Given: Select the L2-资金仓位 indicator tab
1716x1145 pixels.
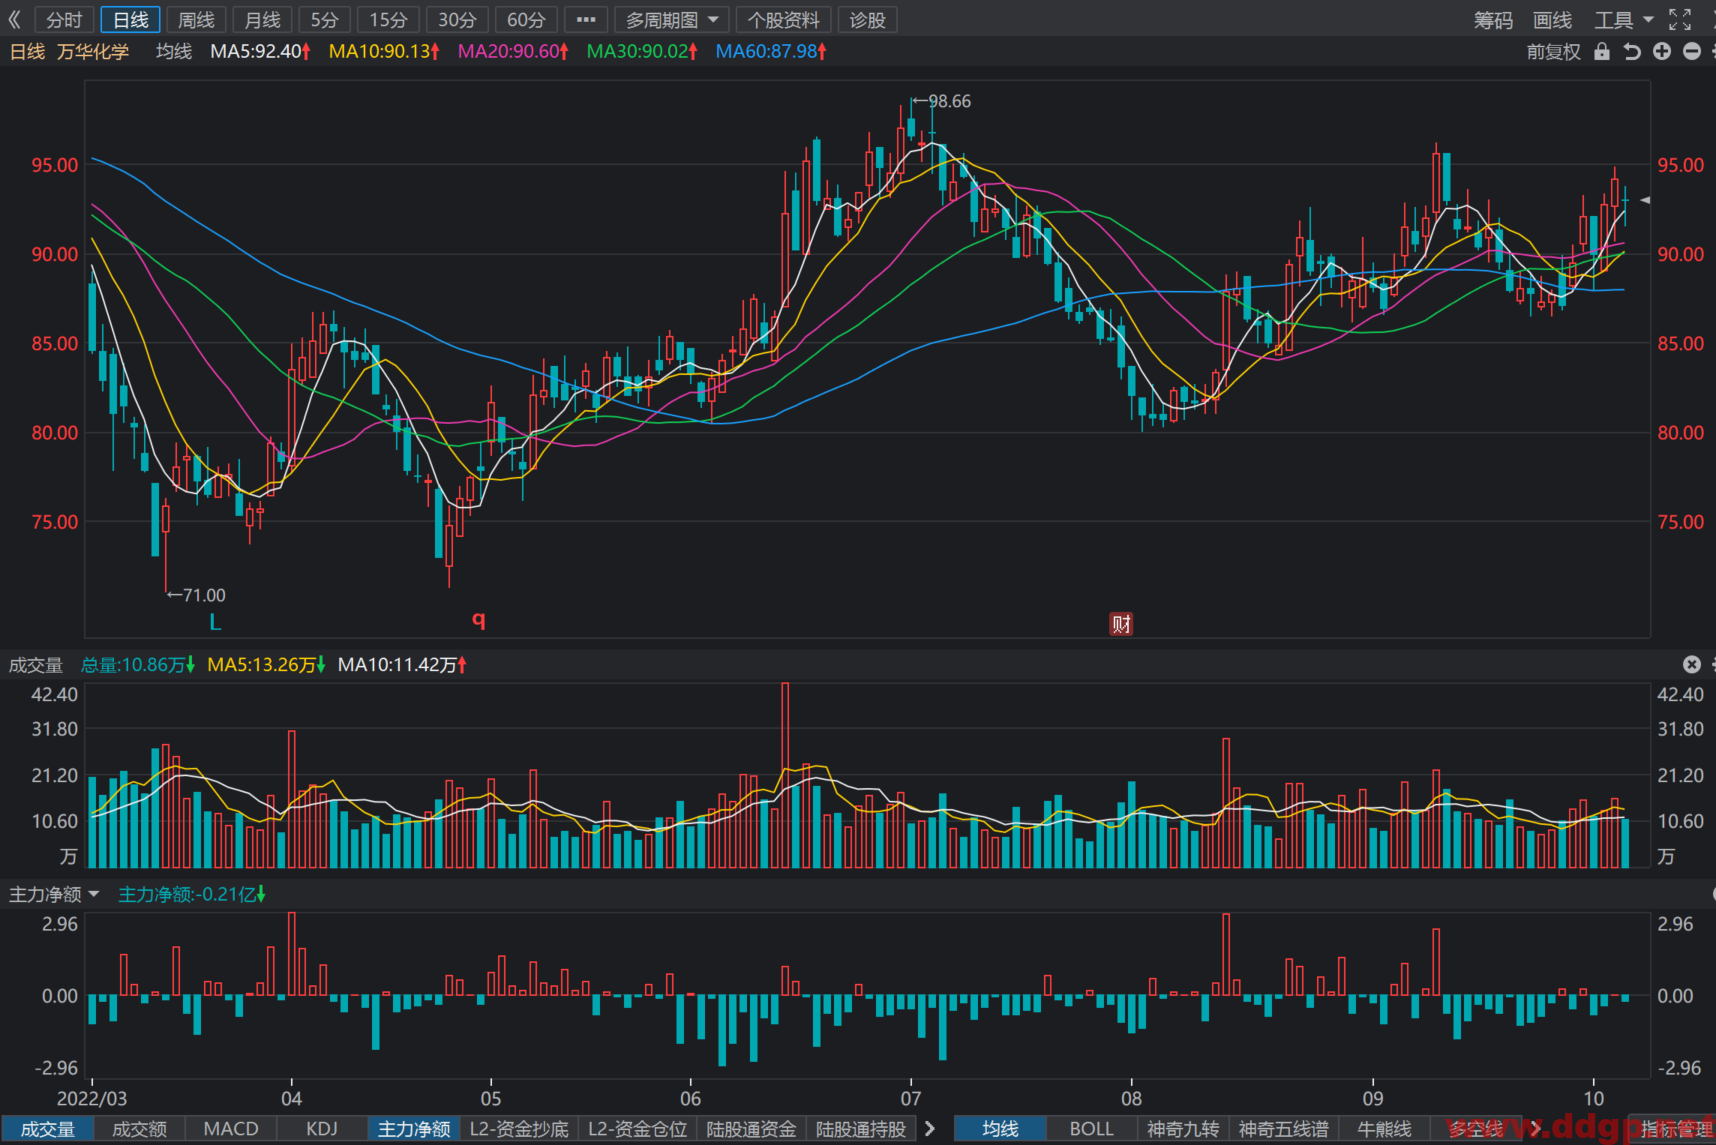Looking at the screenshot, I should [637, 1129].
